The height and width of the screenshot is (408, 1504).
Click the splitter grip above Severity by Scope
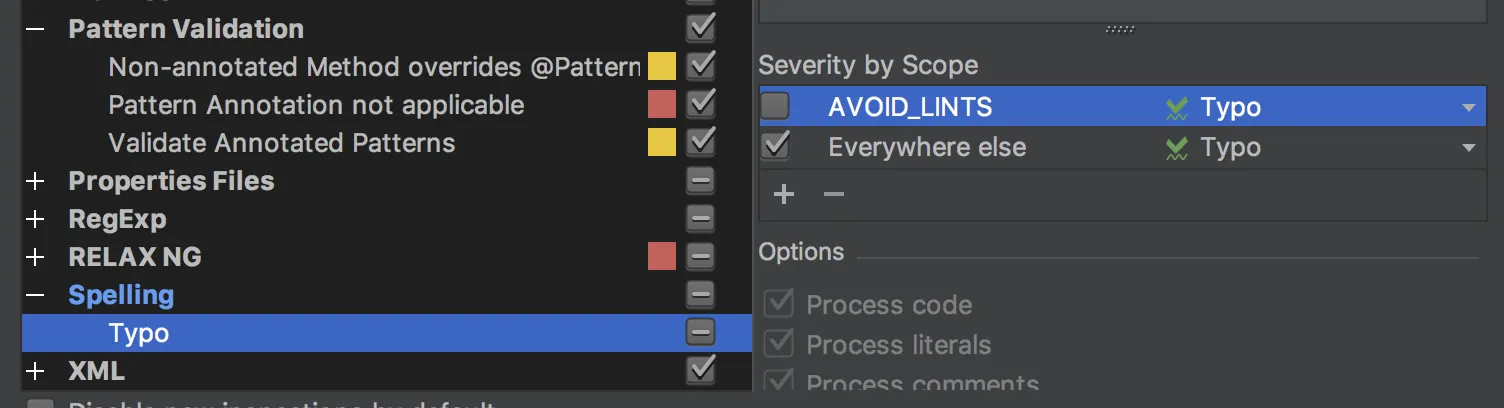tap(1119, 30)
